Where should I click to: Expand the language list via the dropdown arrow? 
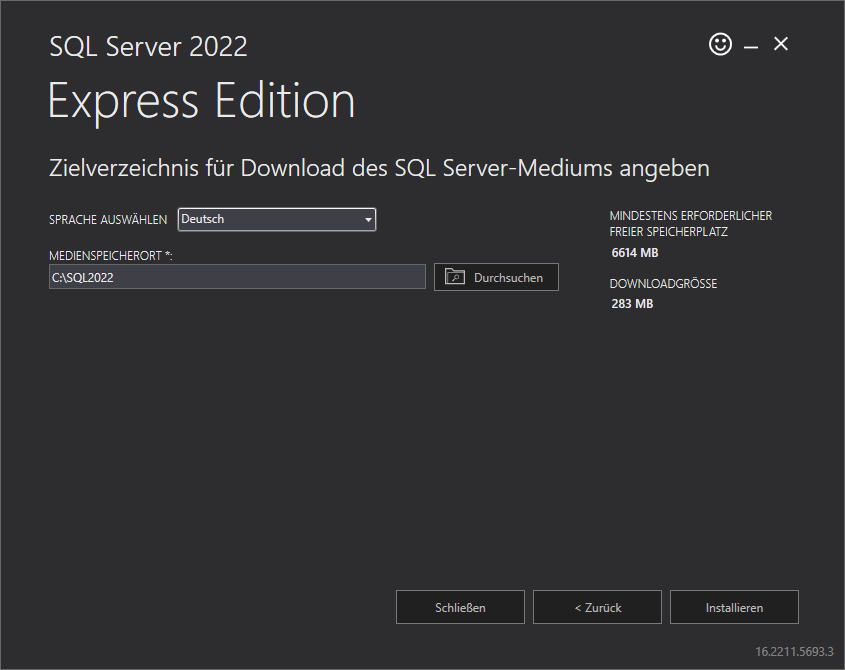367,220
